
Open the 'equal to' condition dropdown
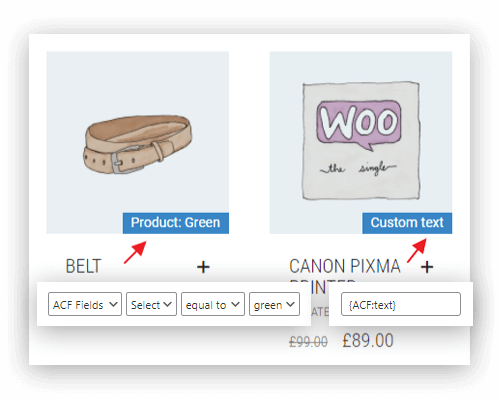(x=213, y=304)
